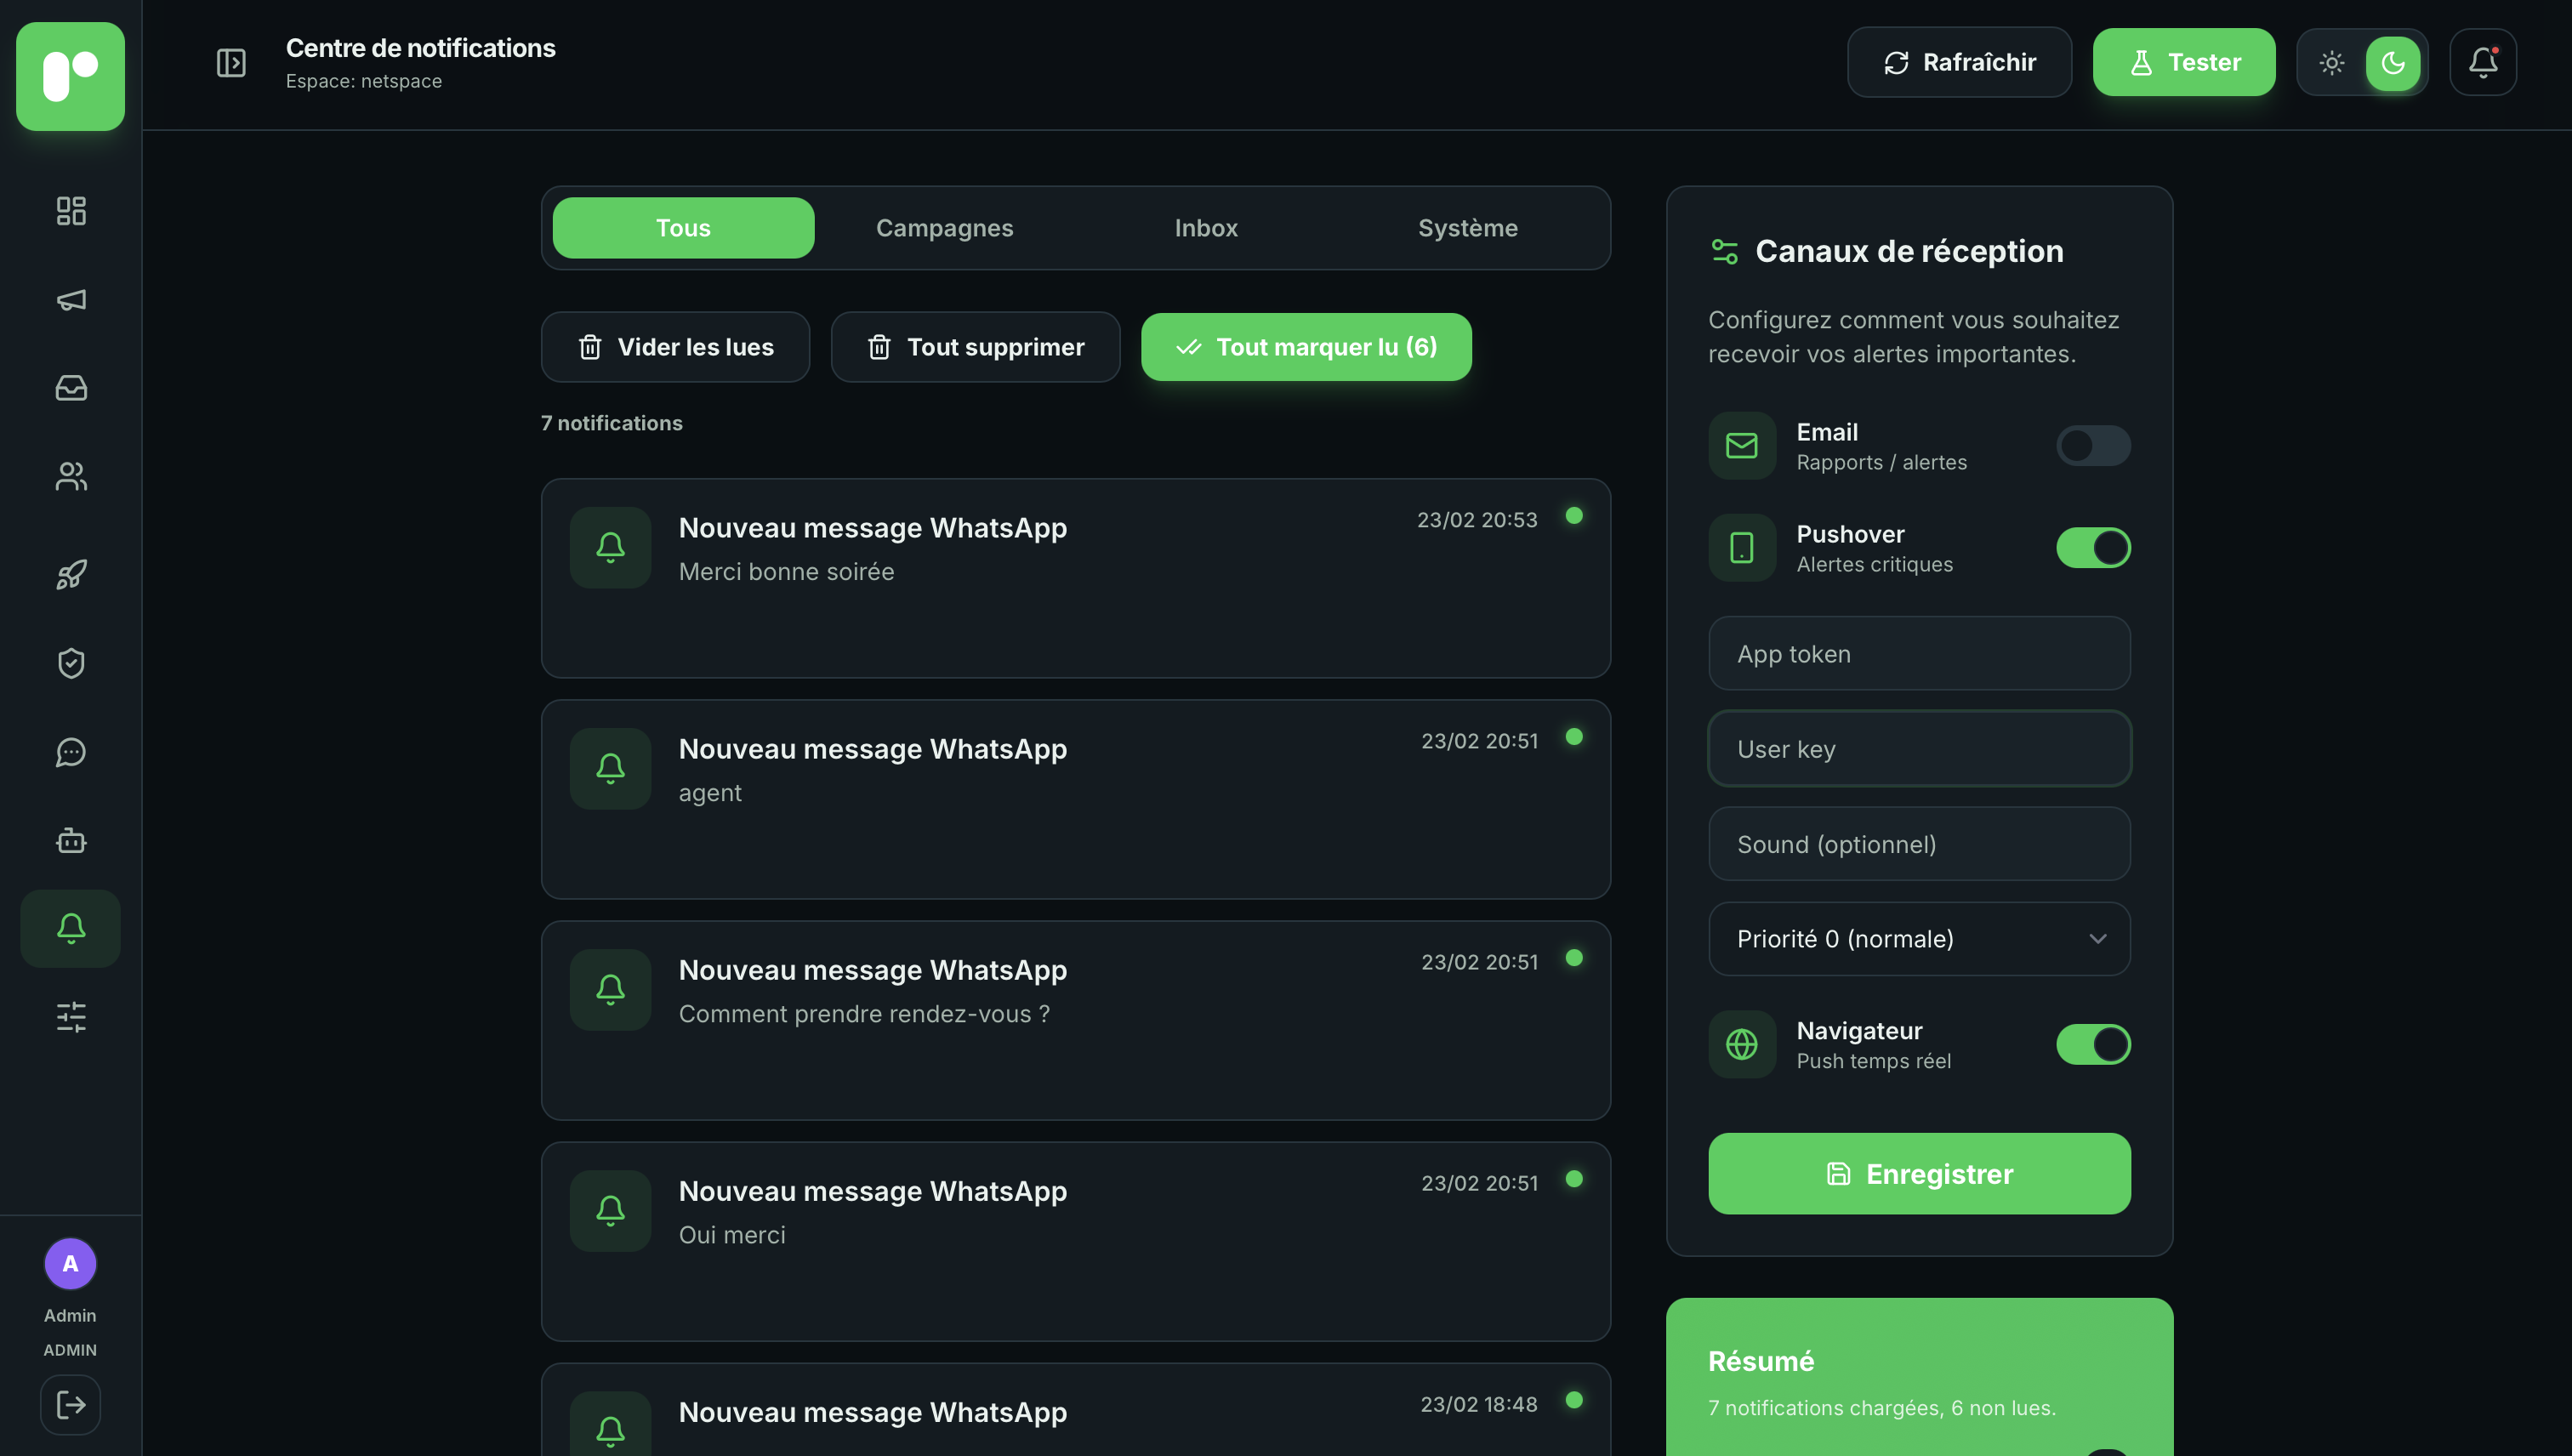Open campaigns megaphone icon in sidebar
2572x1456 pixels.
(71, 299)
